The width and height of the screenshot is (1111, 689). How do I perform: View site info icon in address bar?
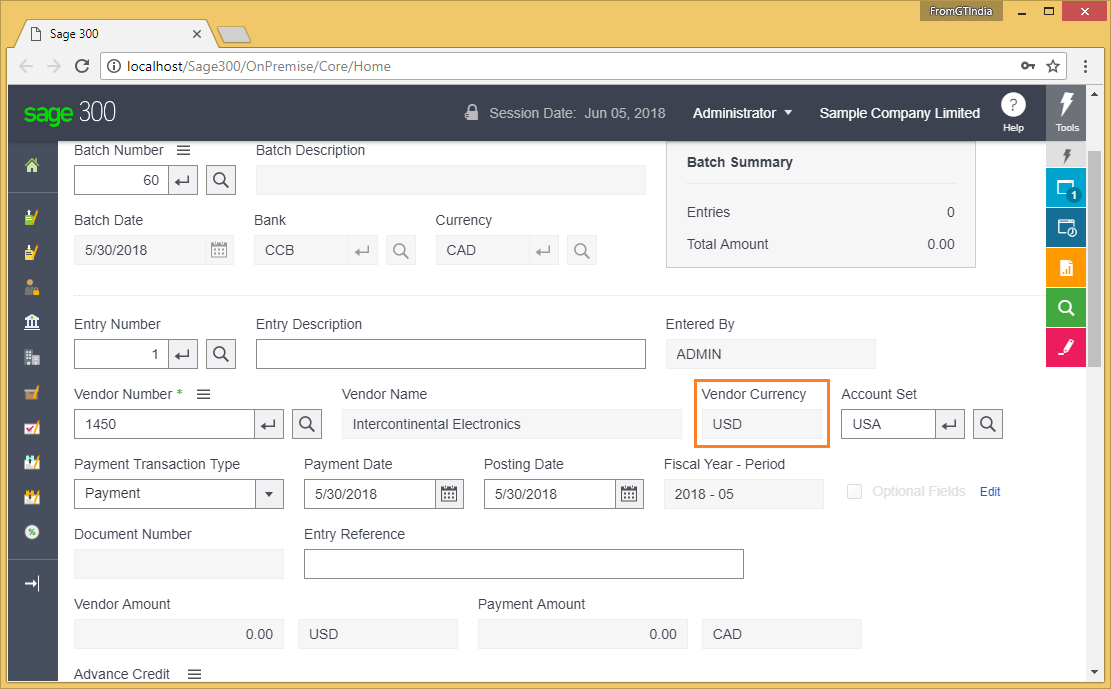tap(113, 66)
